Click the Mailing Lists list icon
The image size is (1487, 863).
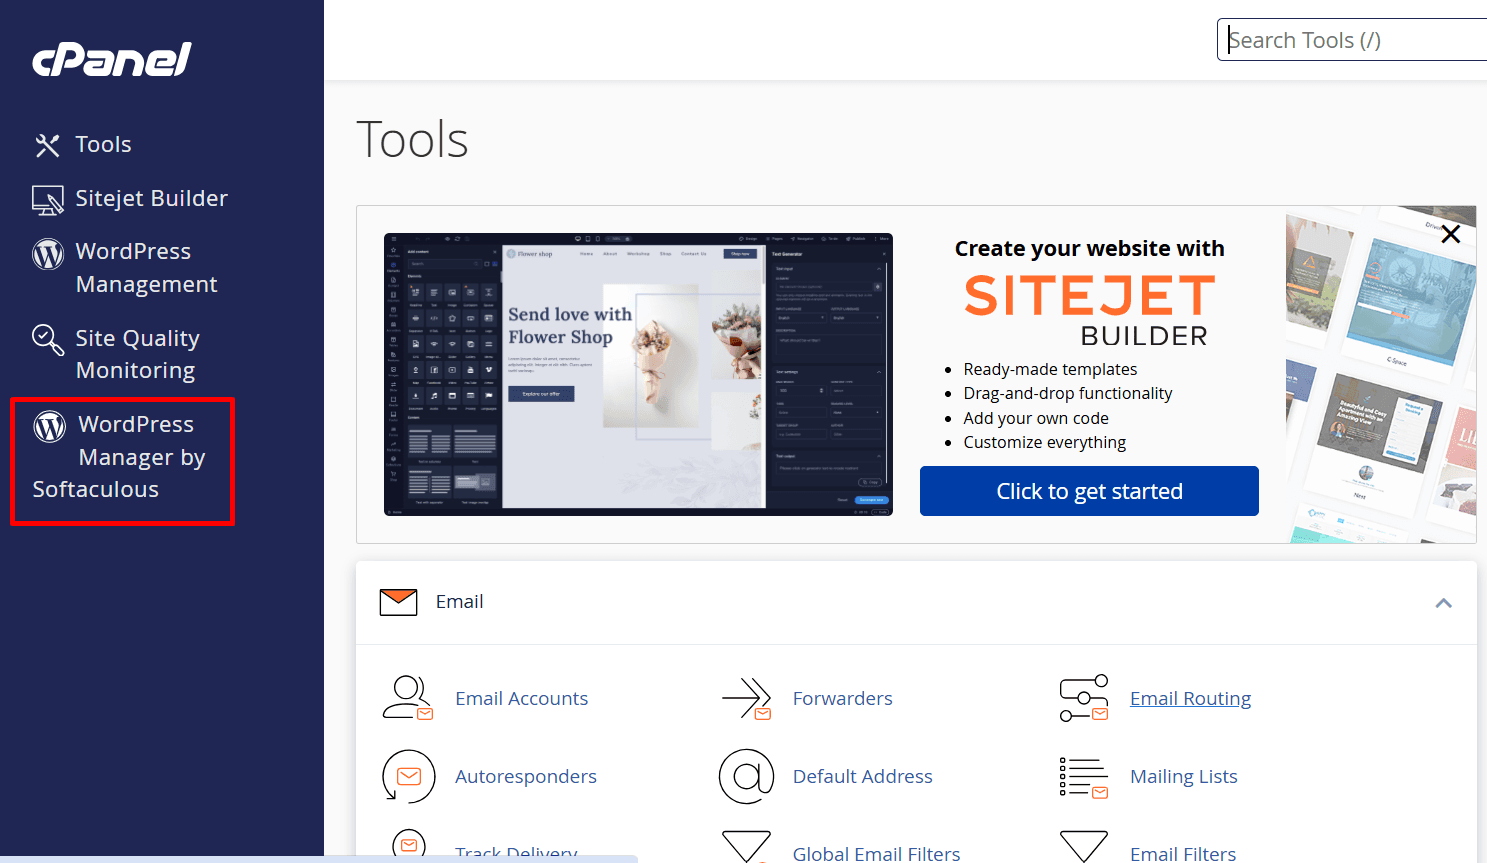pos(1084,776)
